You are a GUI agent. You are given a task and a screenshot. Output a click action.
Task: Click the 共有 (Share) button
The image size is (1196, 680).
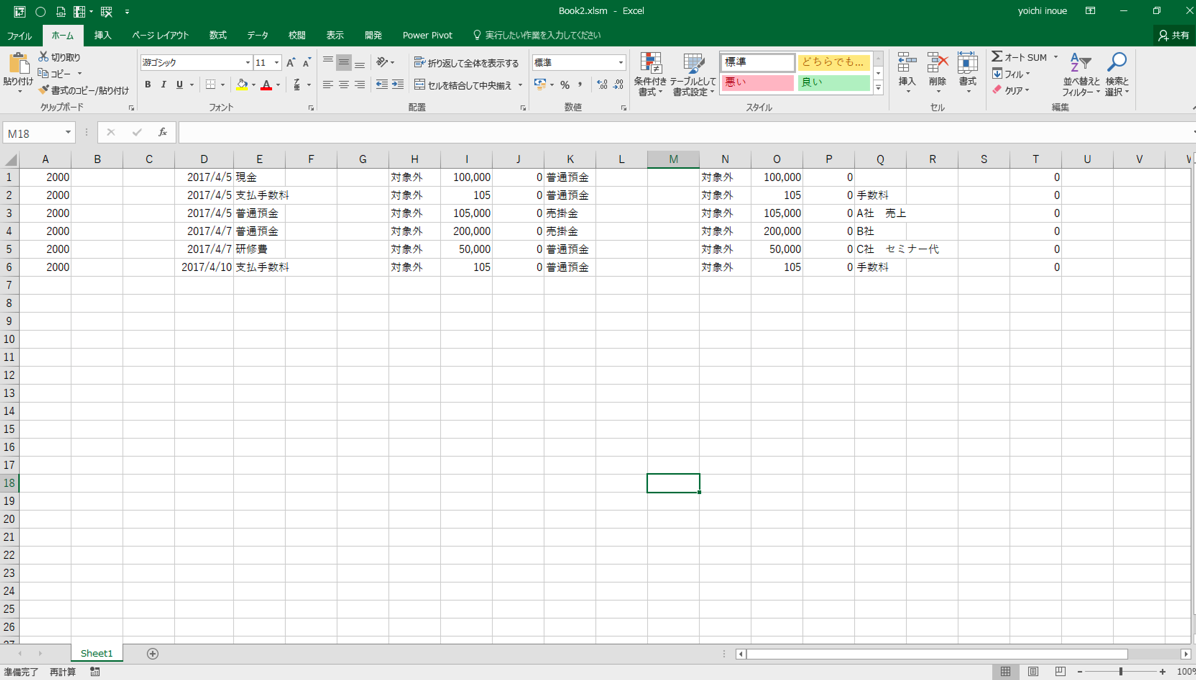1174,35
